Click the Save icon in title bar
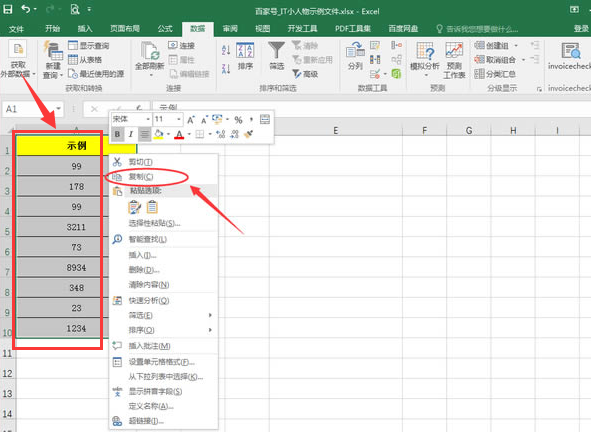The width and height of the screenshot is (591, 432). [x=8, y=9]
